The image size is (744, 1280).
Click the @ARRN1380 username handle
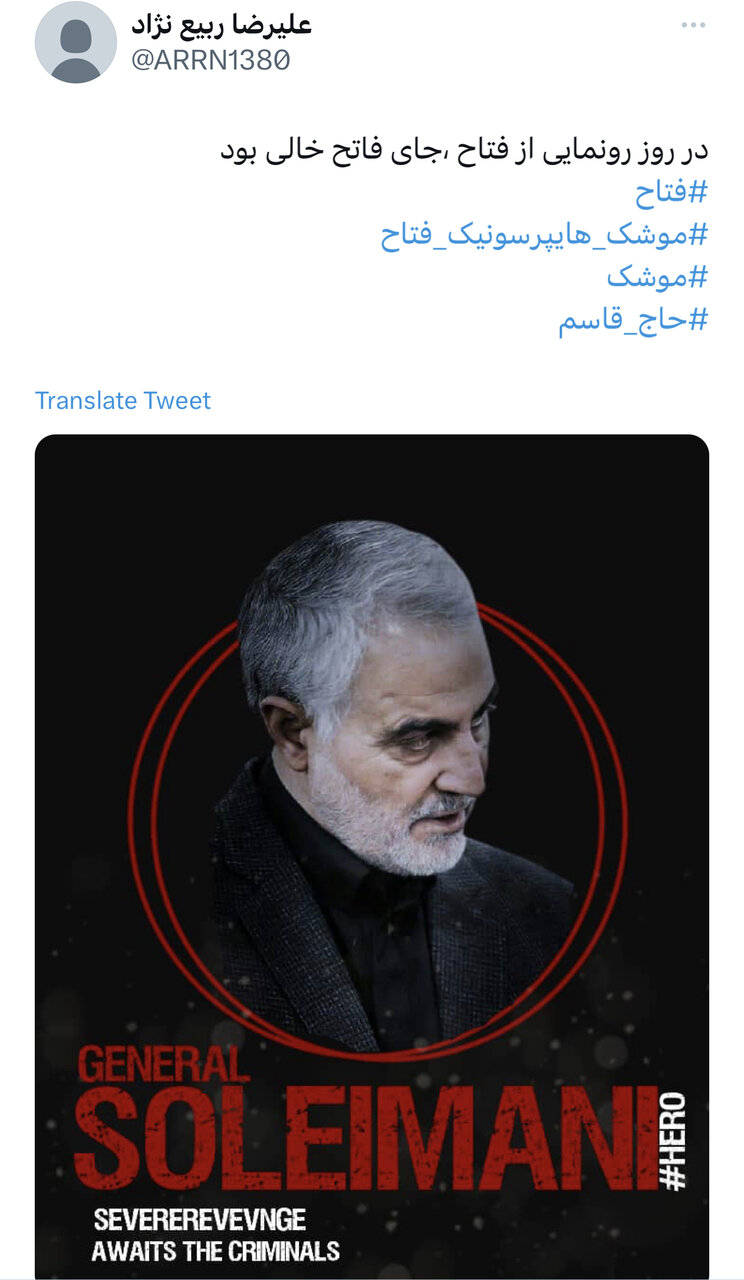pyautogui.click(x=211, y=59)
